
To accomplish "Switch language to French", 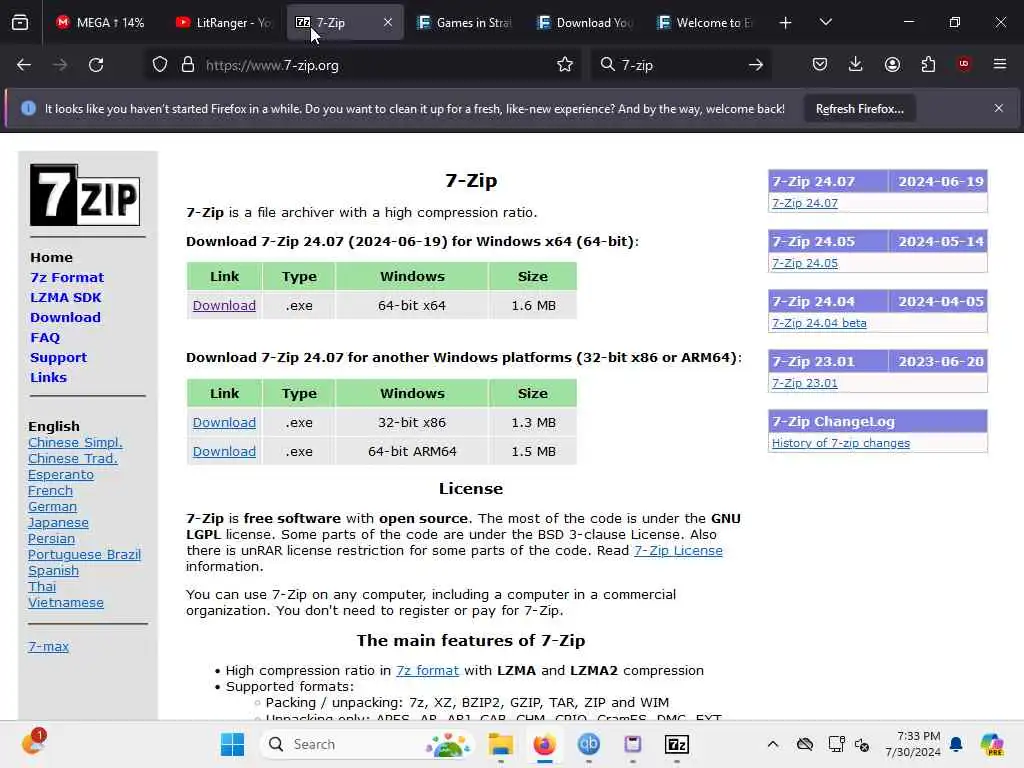I will 50,491.
